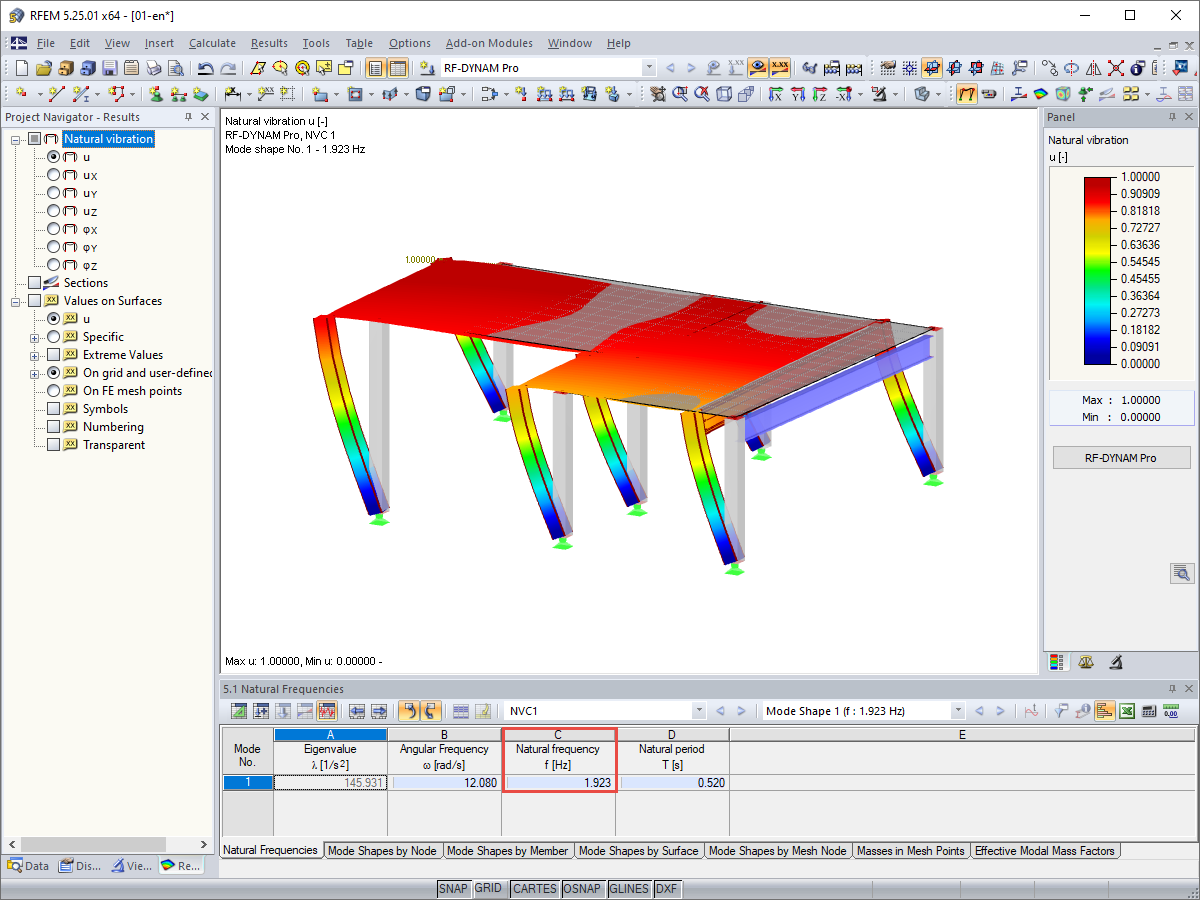Click the Undo icon

pyautogui.click(x=206, y=68)
